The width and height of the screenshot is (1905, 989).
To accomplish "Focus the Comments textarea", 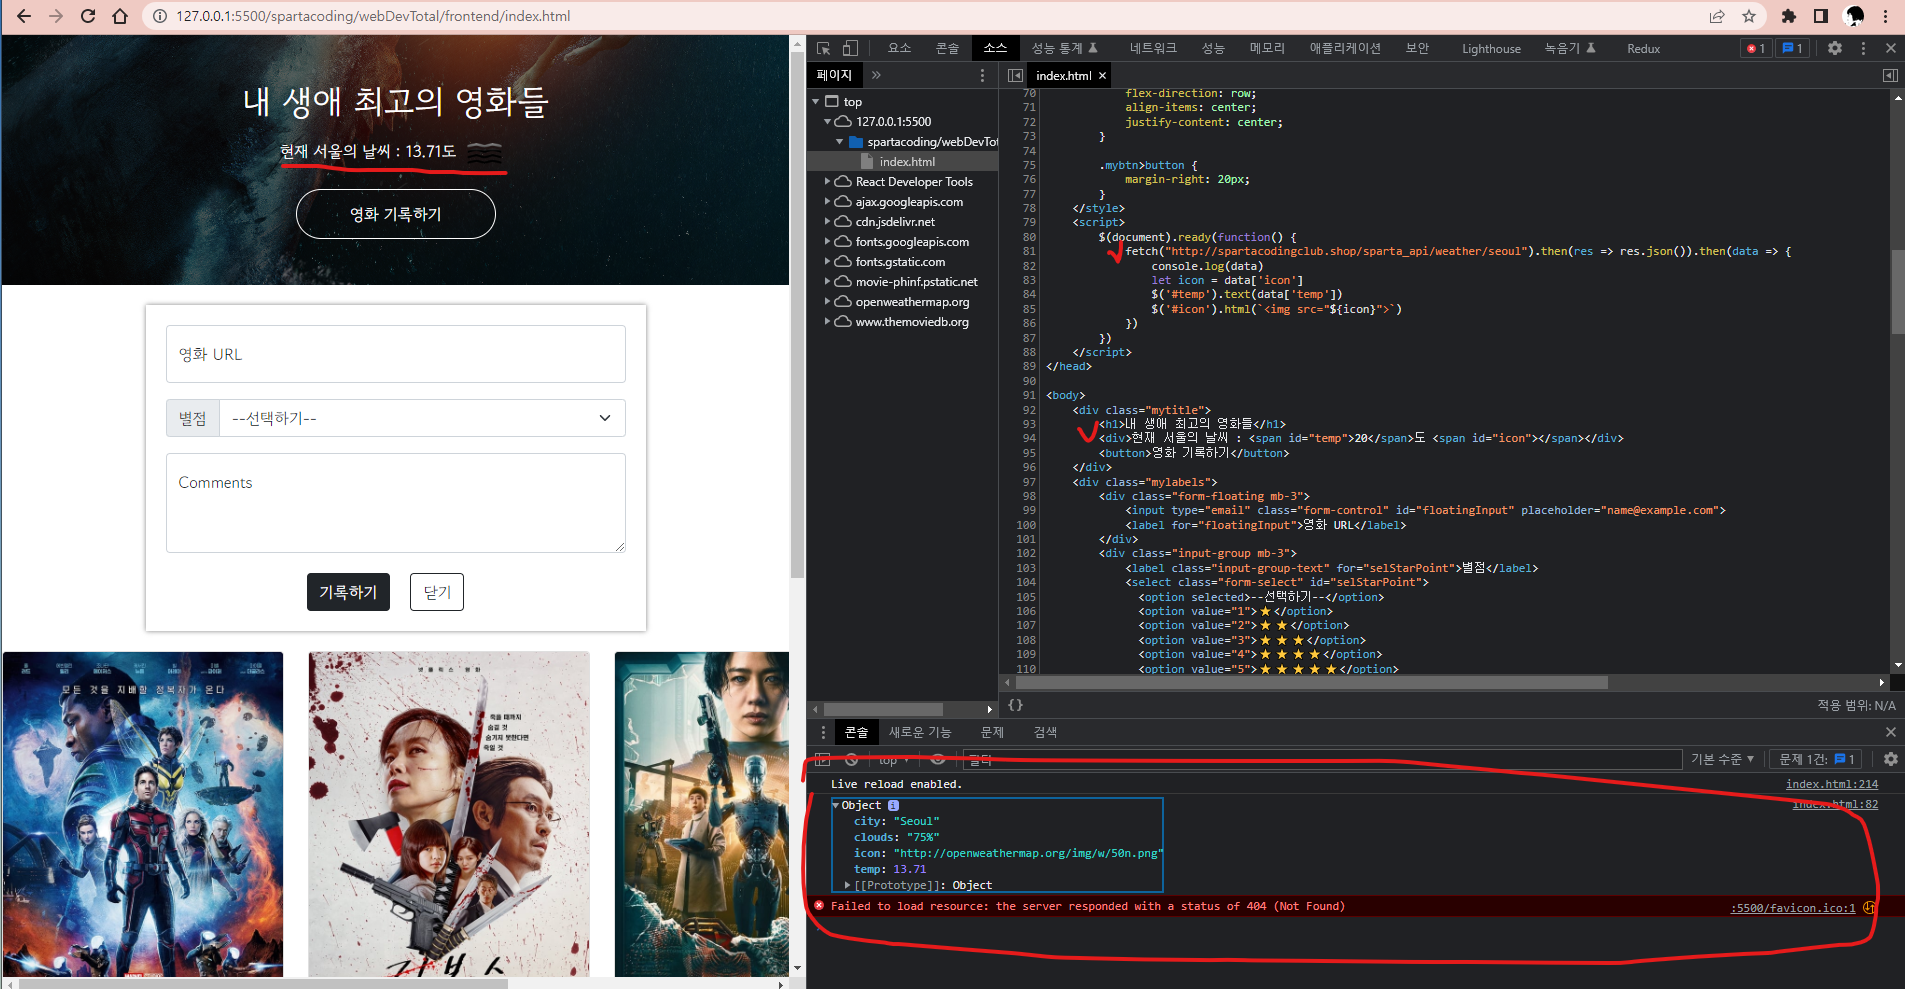I will pyautogui.click(x=396, y=503).
